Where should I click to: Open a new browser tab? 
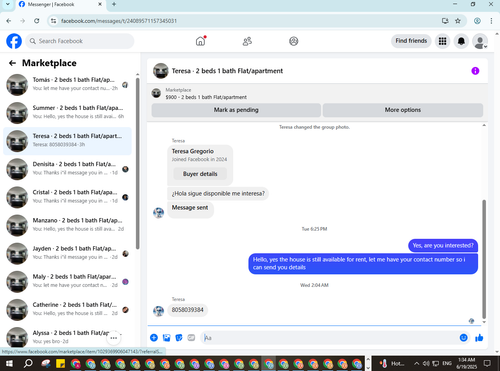pyautogui.click(x=114, y=4)
